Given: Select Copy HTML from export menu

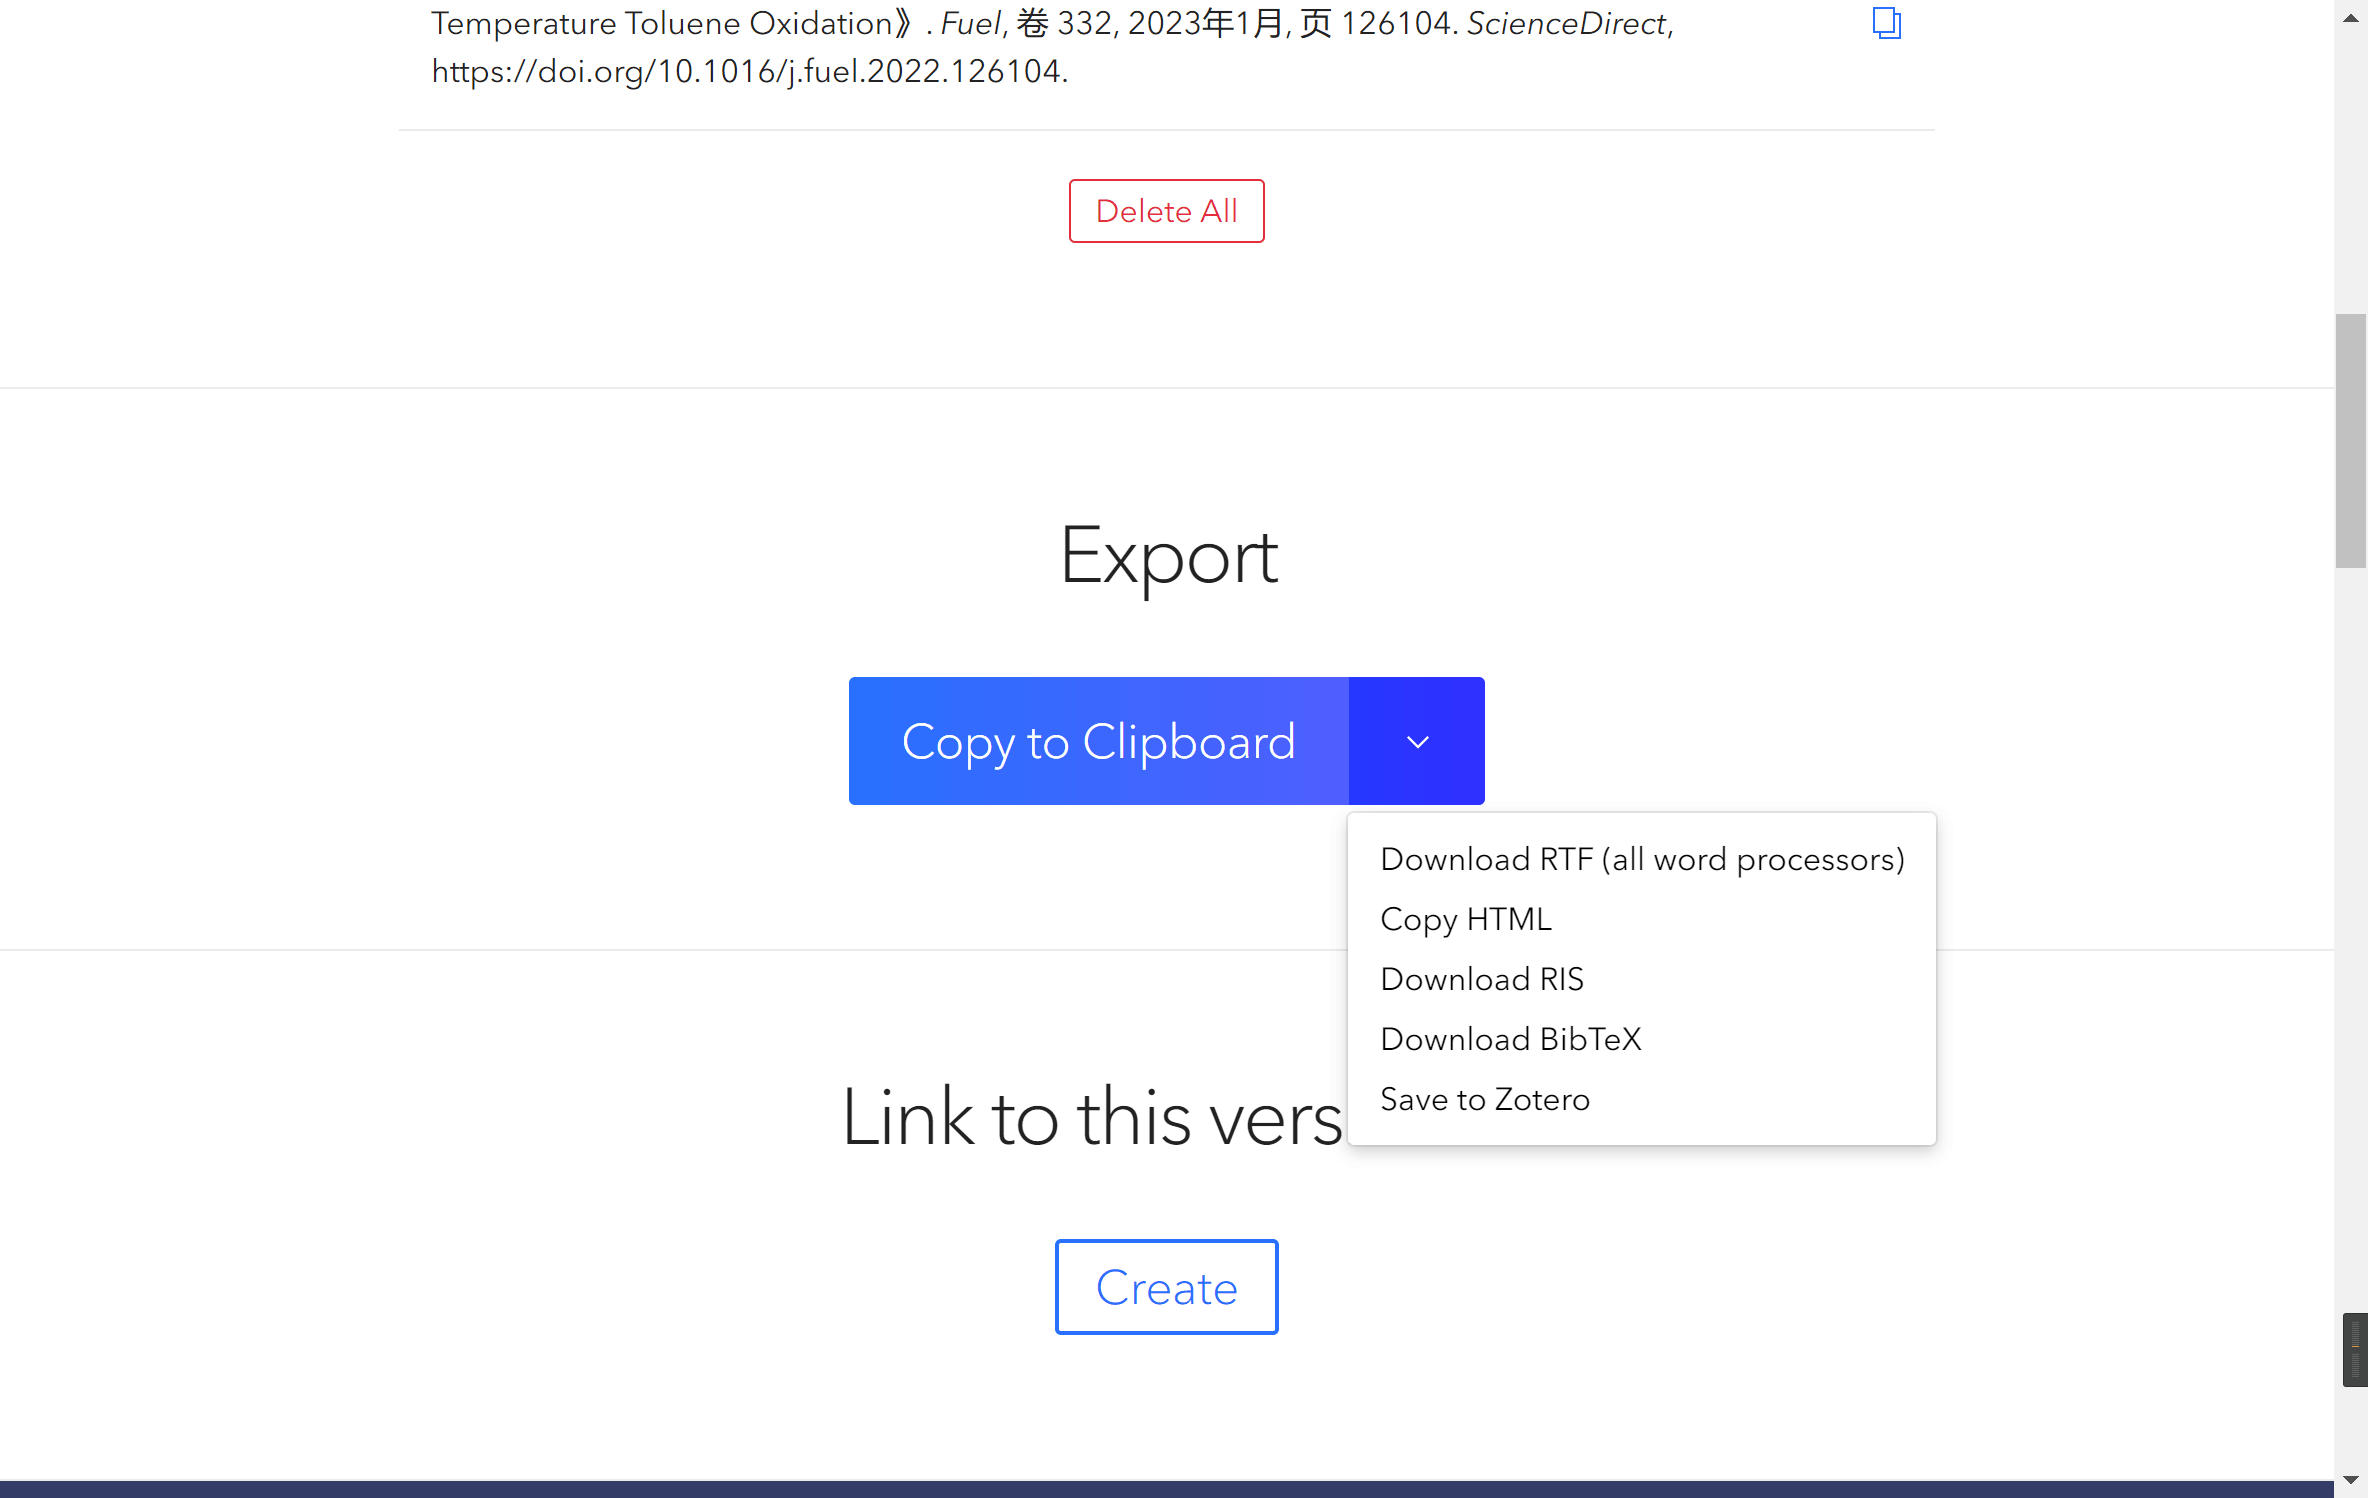Looking at the screenshot, I should click(x=1465, y=918).
